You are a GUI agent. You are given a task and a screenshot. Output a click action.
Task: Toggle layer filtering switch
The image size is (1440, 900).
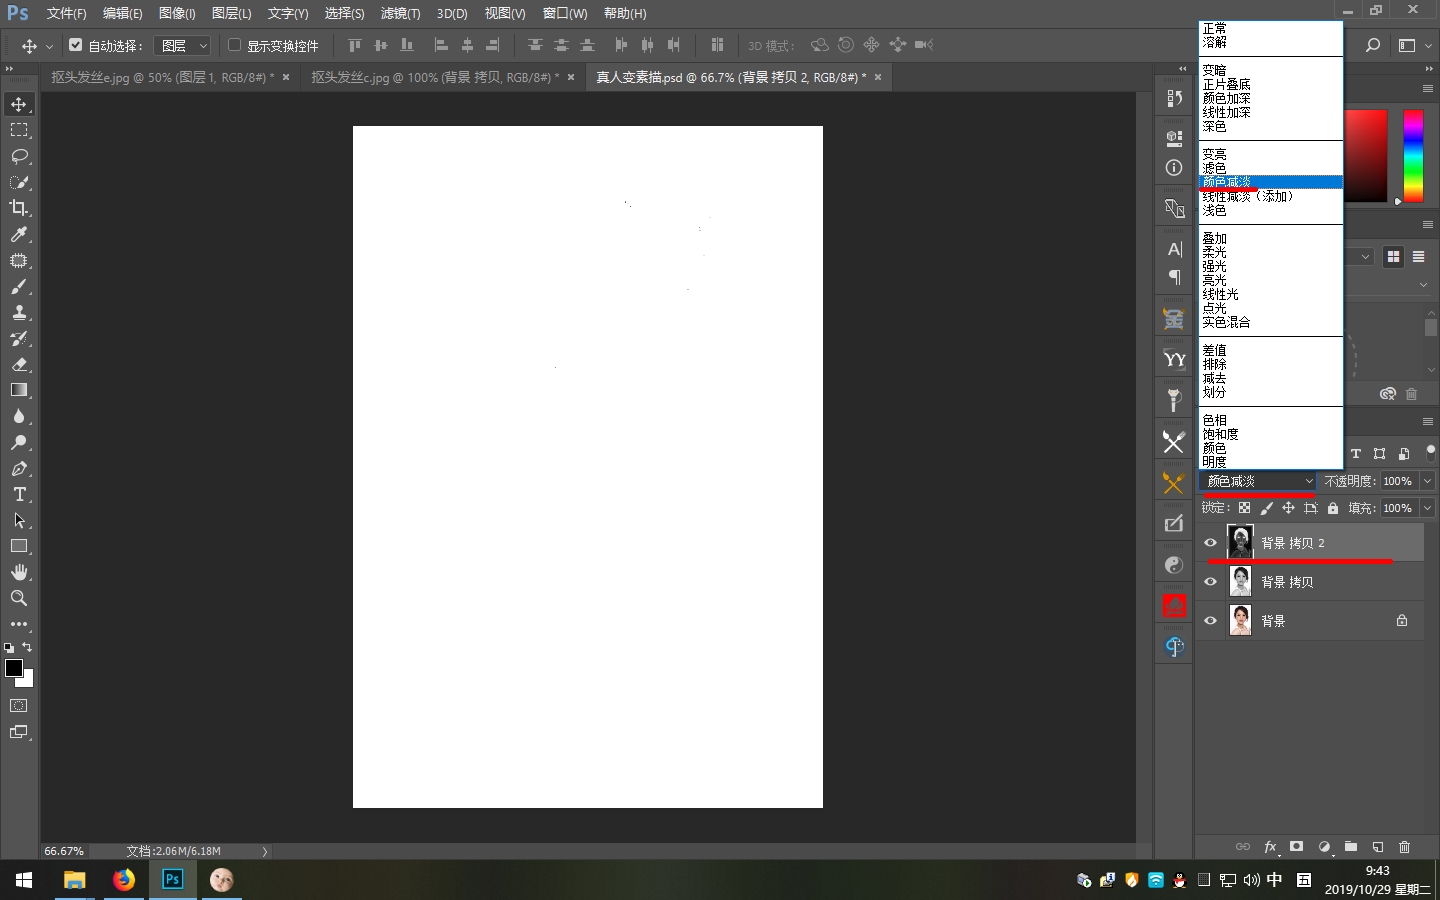[x=1430, y=452]
